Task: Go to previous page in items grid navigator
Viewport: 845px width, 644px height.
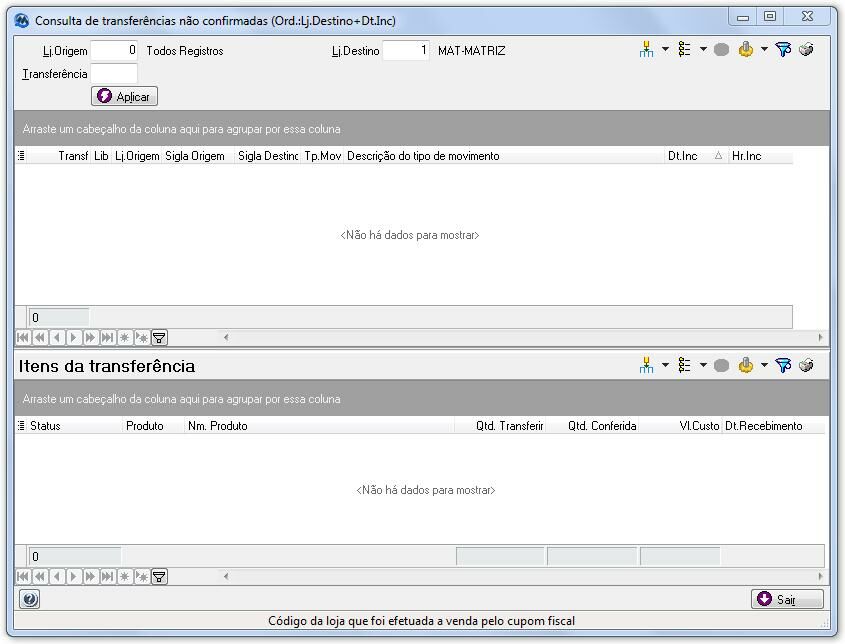Action: click(40, 577)
